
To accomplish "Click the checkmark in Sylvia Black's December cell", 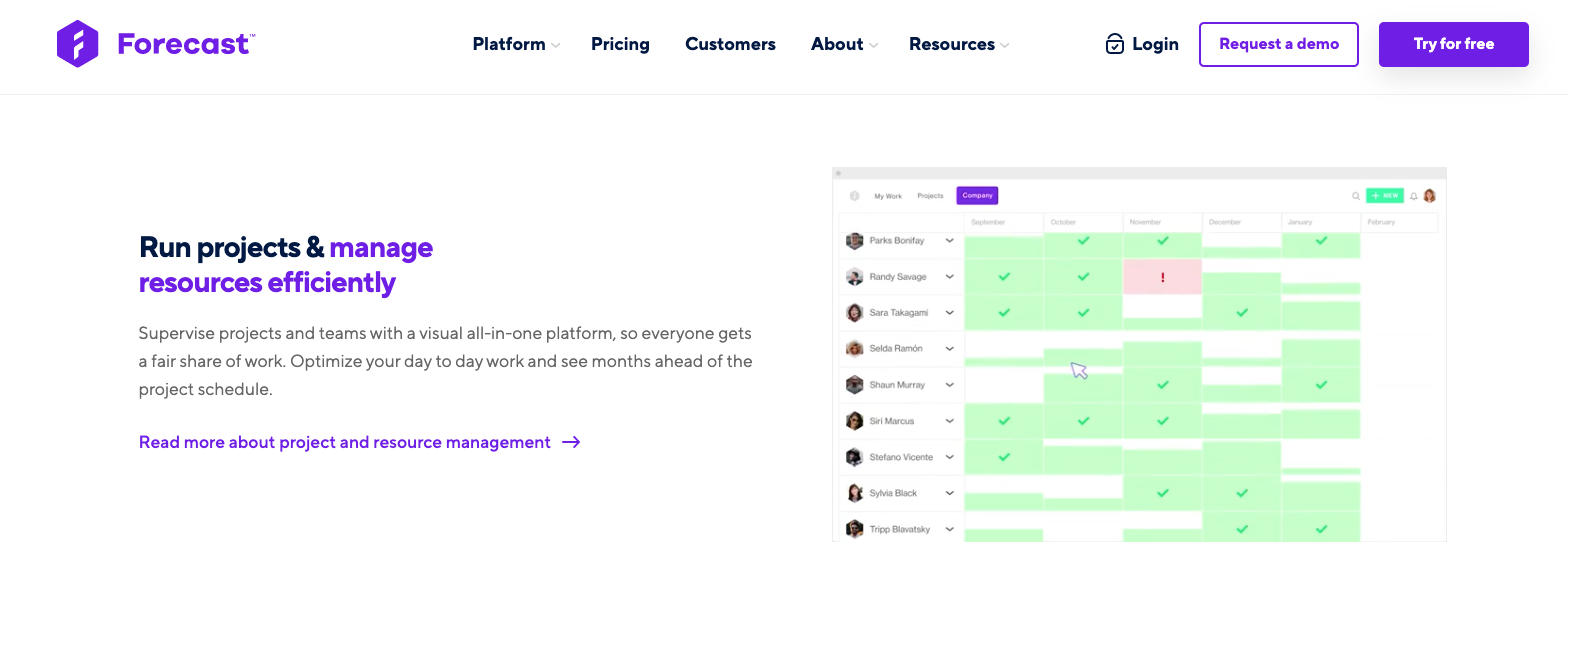I will (x=1242, y=493).
